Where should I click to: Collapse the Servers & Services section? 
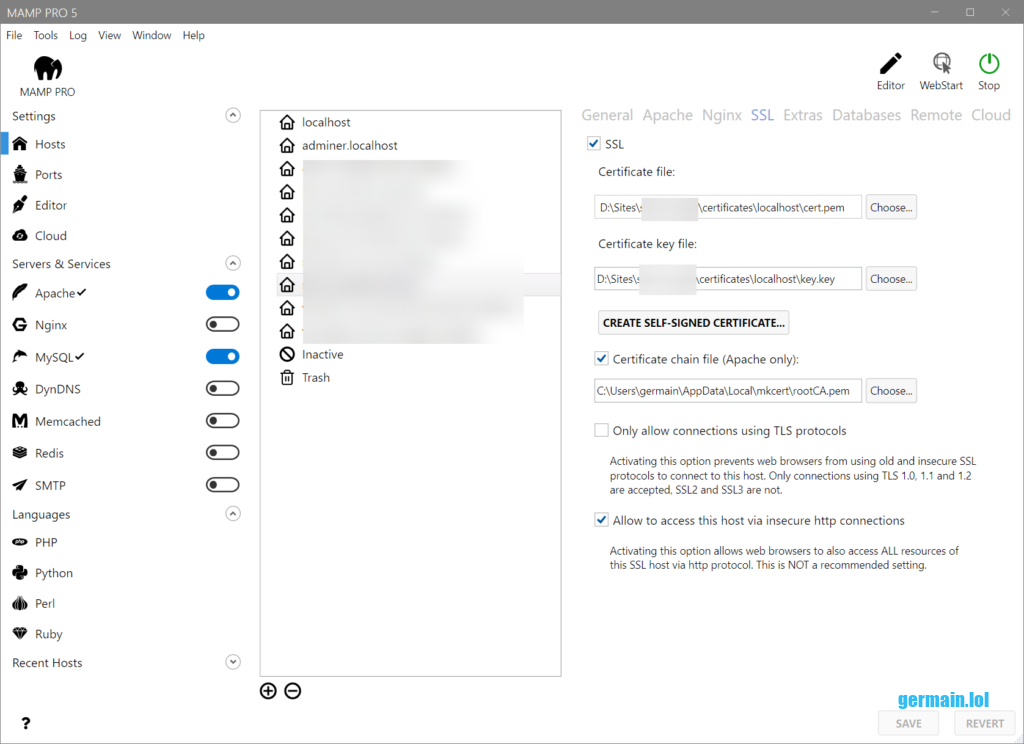[x=233, y=264]
